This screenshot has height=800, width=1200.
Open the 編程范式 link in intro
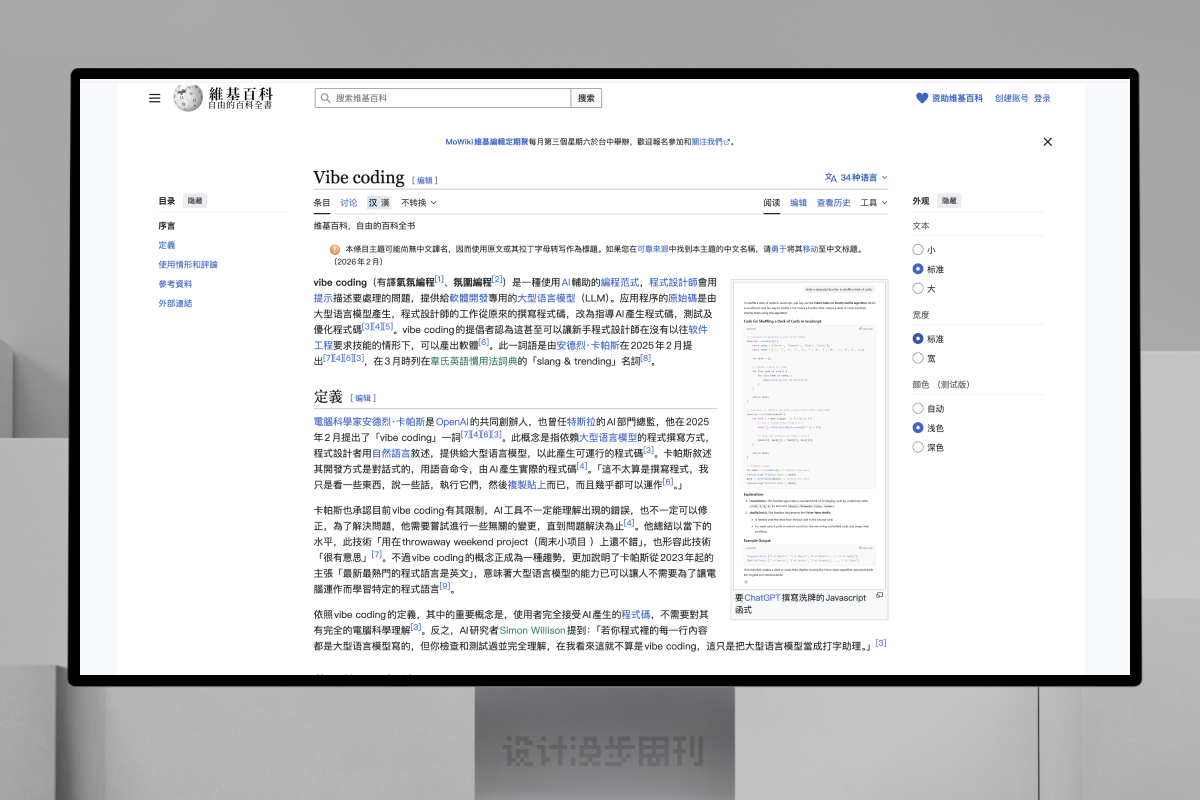[620, 283]
